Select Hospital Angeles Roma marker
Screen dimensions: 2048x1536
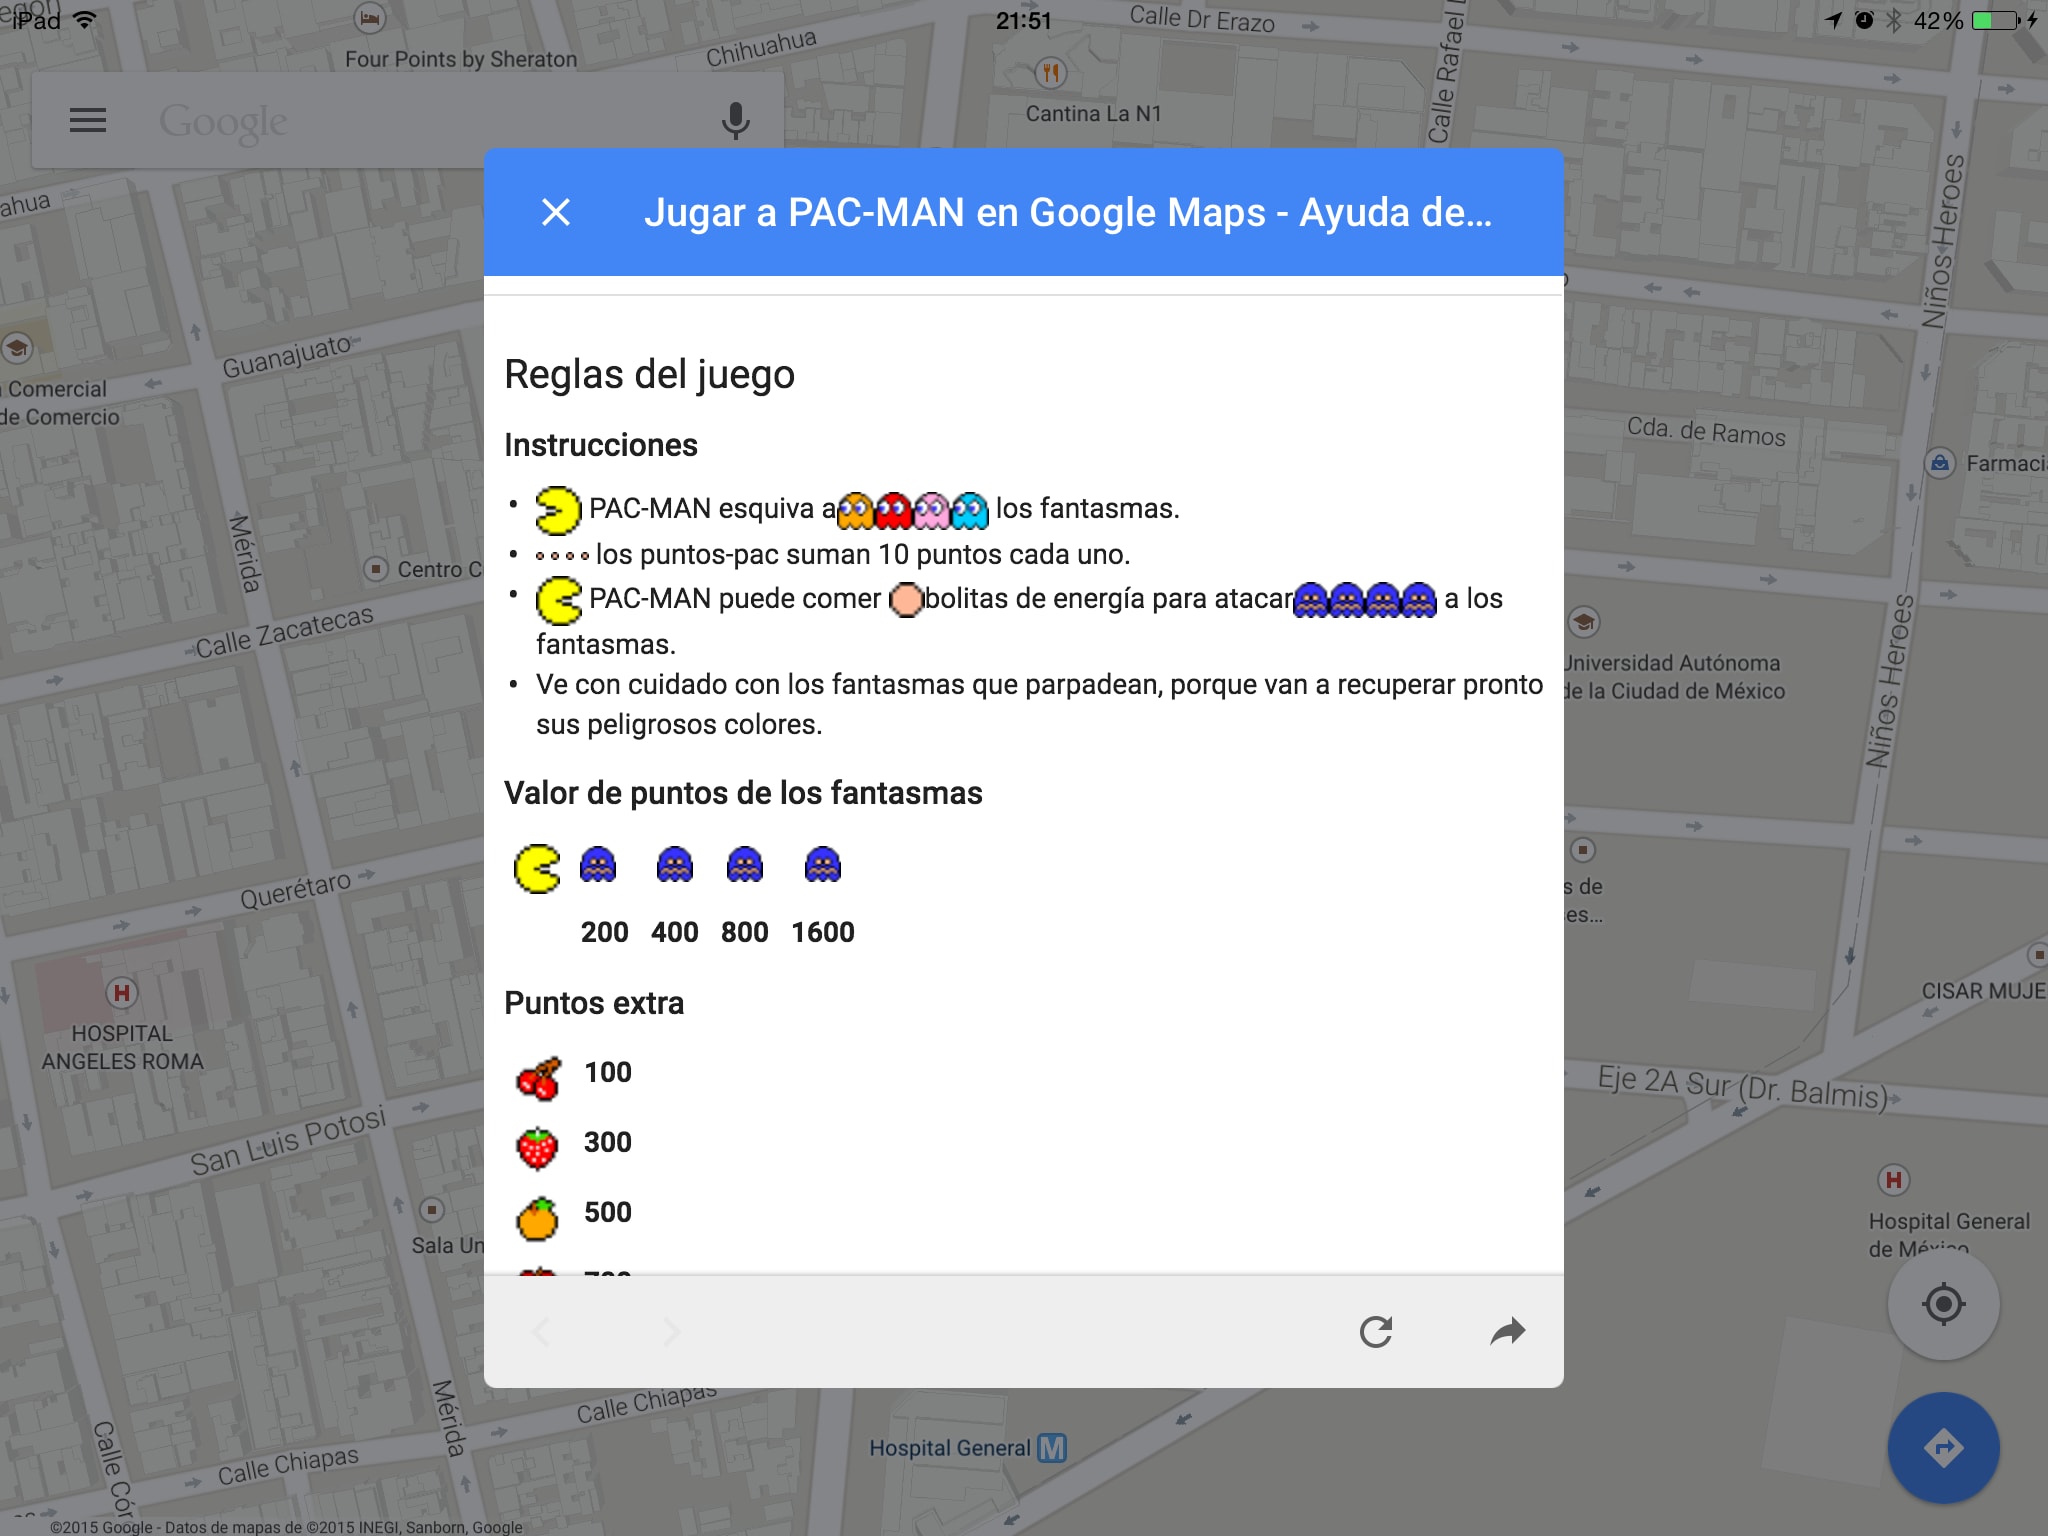point(121,993)
